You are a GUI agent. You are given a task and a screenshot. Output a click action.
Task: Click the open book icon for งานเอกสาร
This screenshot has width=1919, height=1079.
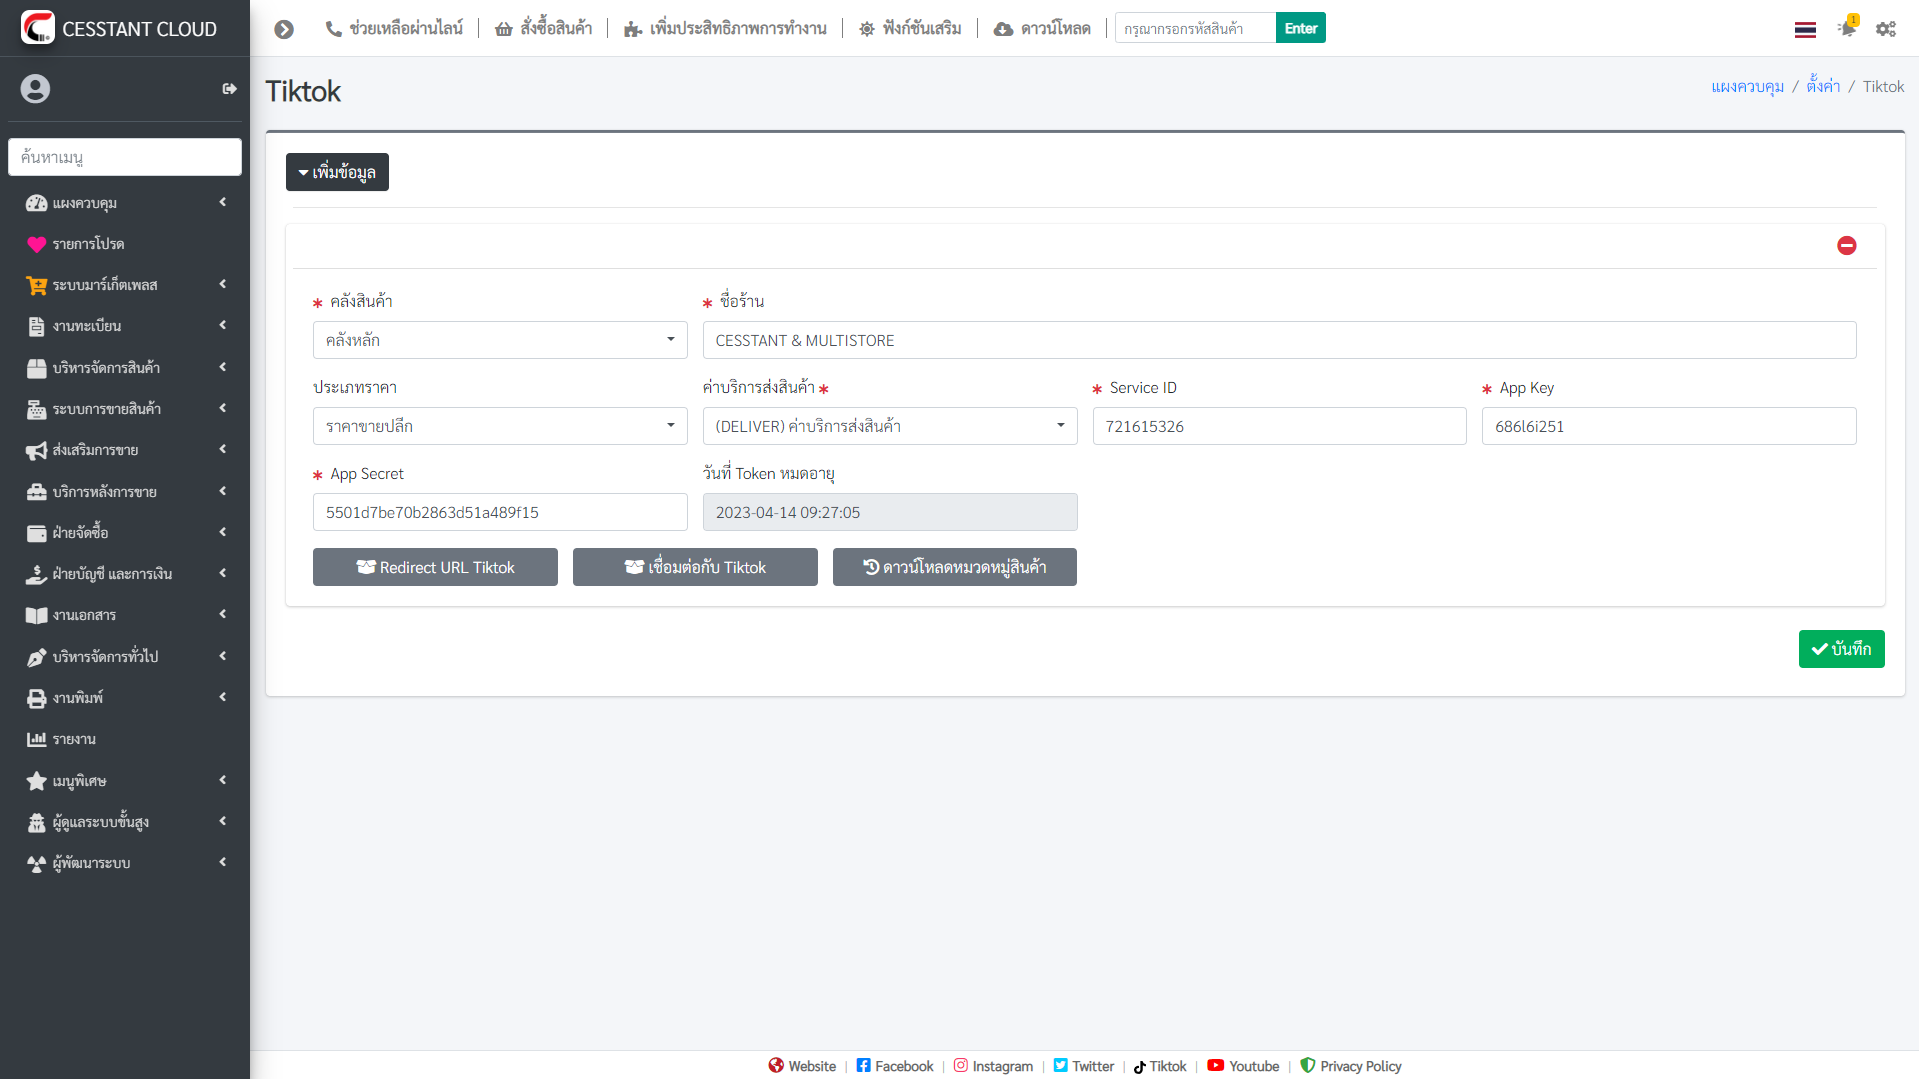point(36,615)
